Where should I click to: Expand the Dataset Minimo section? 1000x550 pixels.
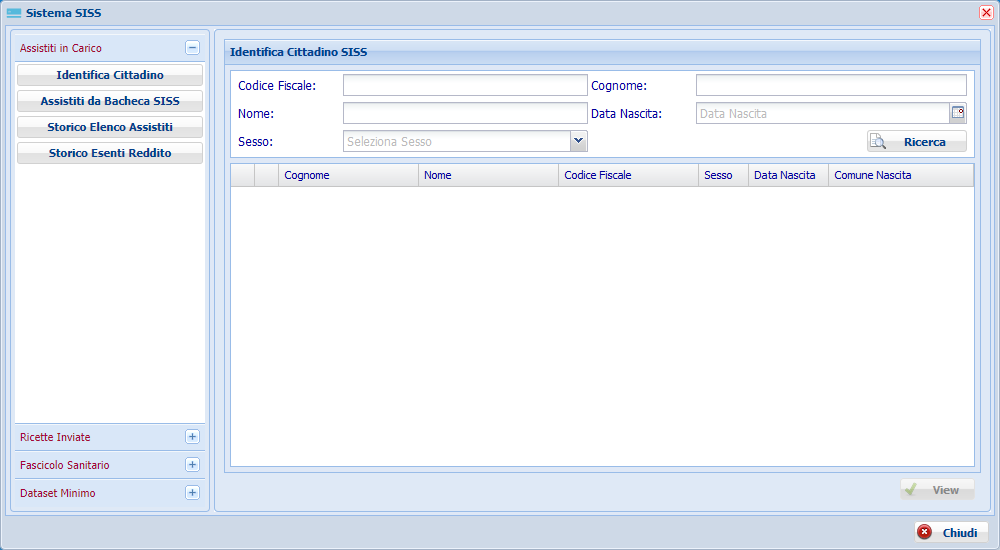(x=192, y=493)
